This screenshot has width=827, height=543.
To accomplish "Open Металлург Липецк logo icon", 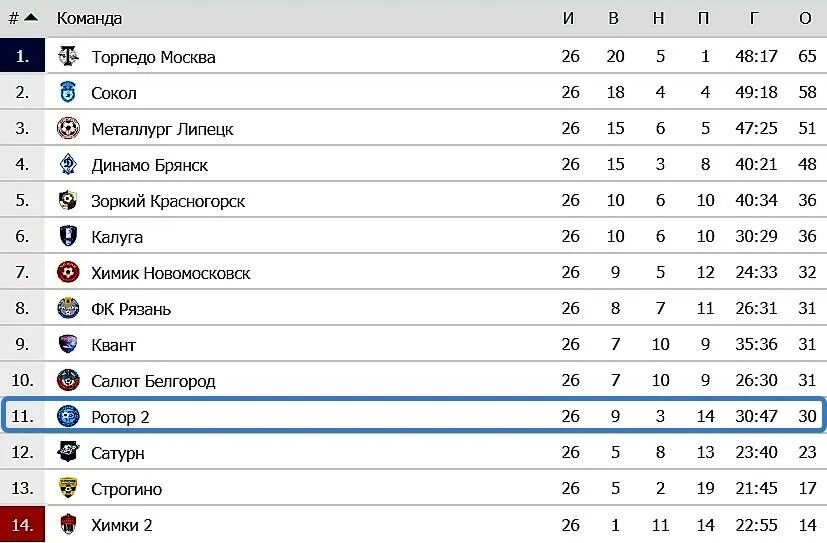I will click(x=68, y=128).
